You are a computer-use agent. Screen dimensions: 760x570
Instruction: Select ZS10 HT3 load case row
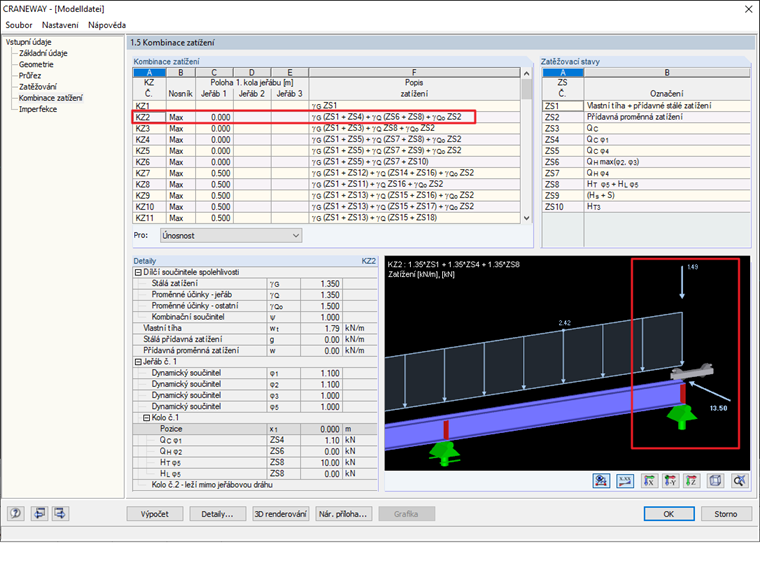(646, 206)
